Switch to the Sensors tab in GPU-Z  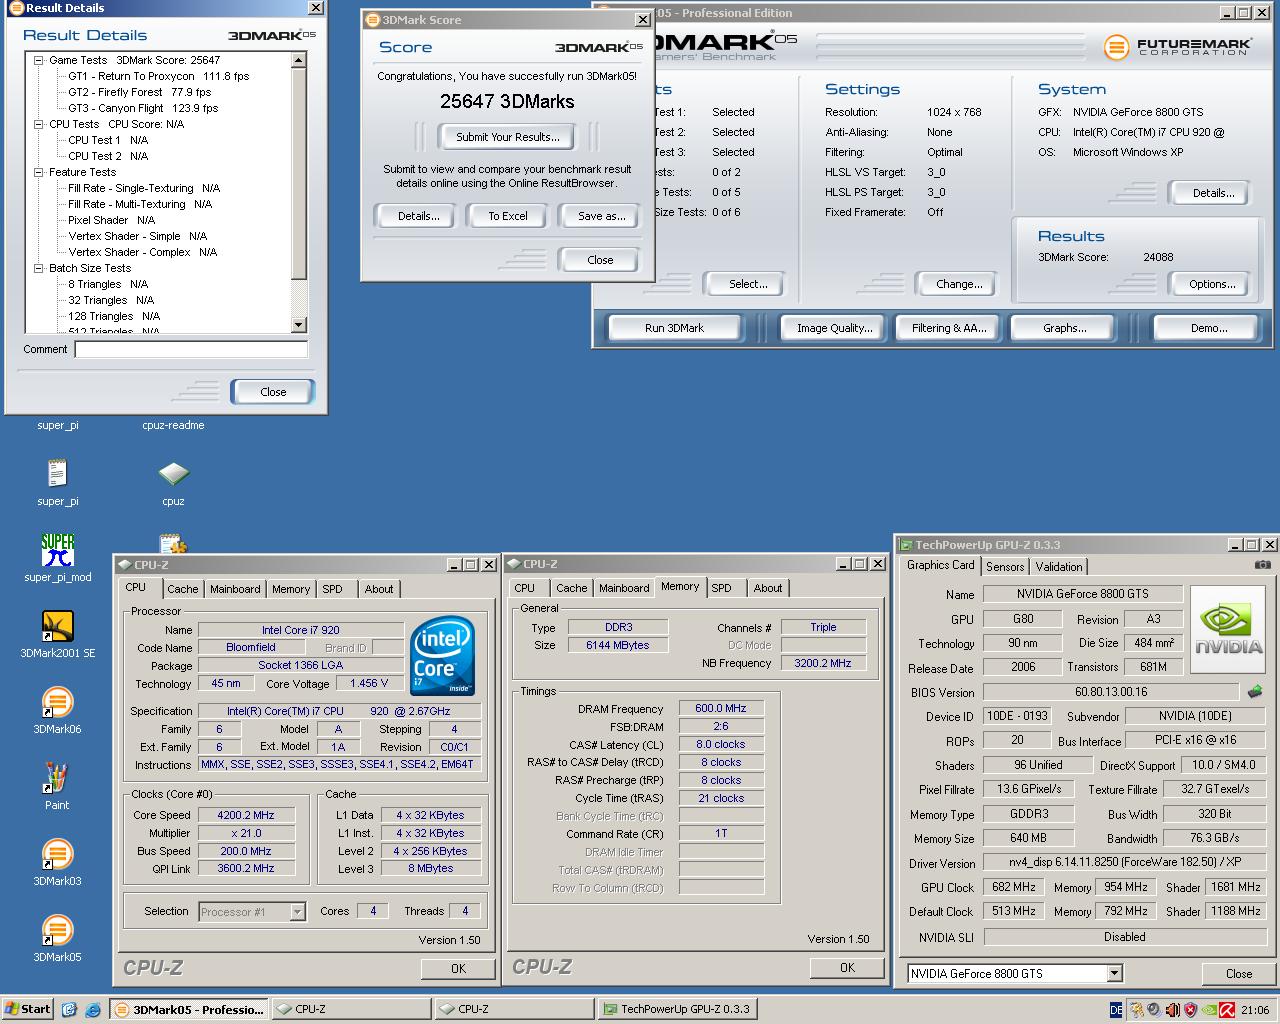(x=1005, y=566)
